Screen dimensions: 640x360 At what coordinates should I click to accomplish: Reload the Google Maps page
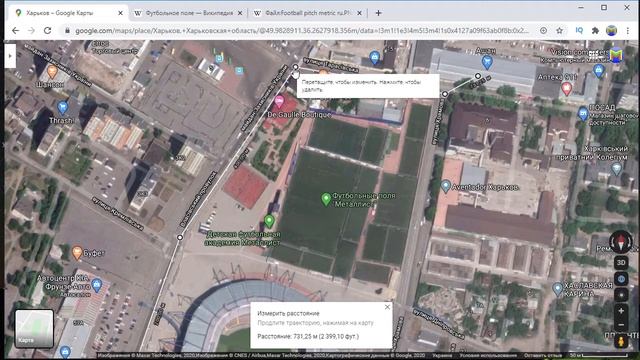47,31
